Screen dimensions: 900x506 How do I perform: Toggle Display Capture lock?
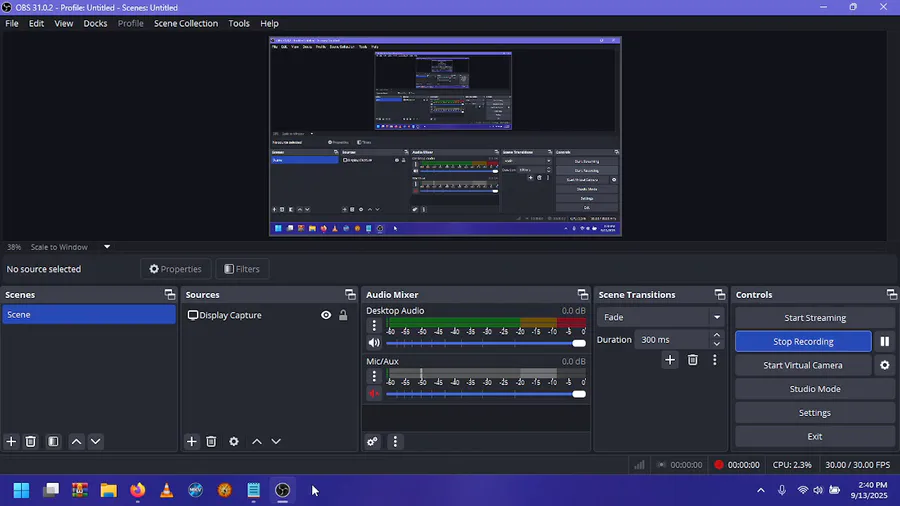click(343, 315)
